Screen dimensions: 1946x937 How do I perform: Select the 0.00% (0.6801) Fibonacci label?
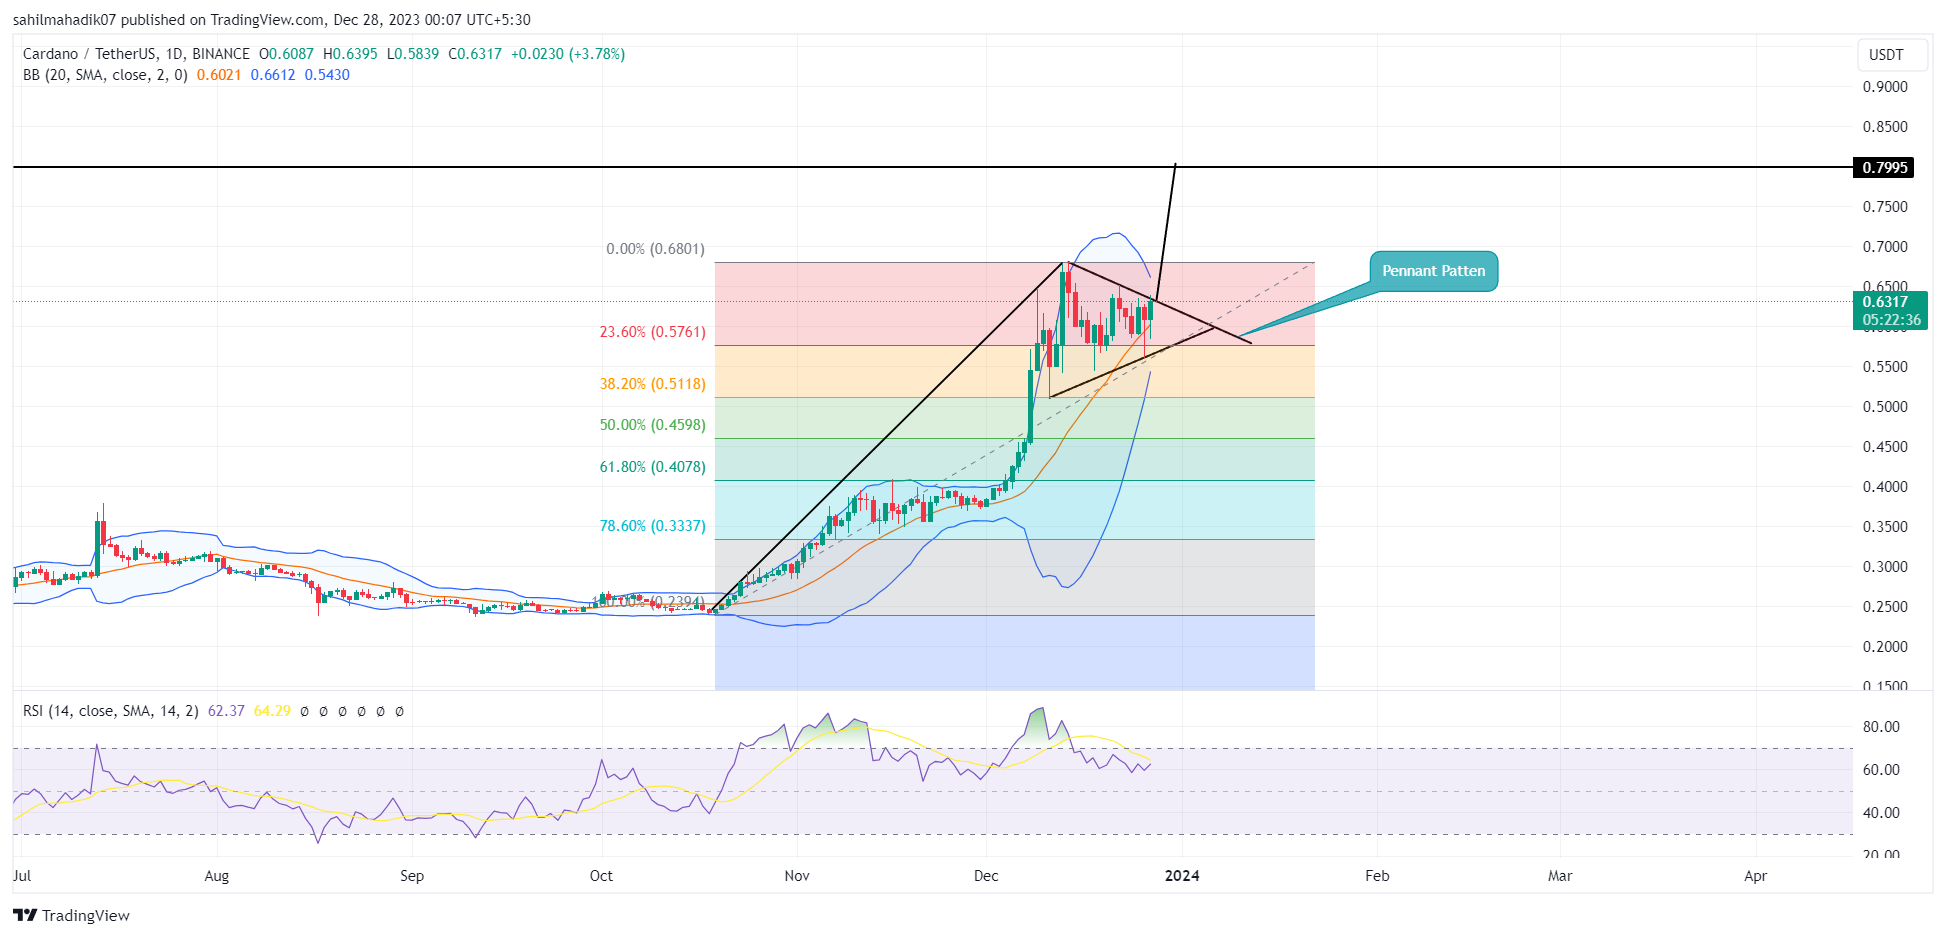655,249
